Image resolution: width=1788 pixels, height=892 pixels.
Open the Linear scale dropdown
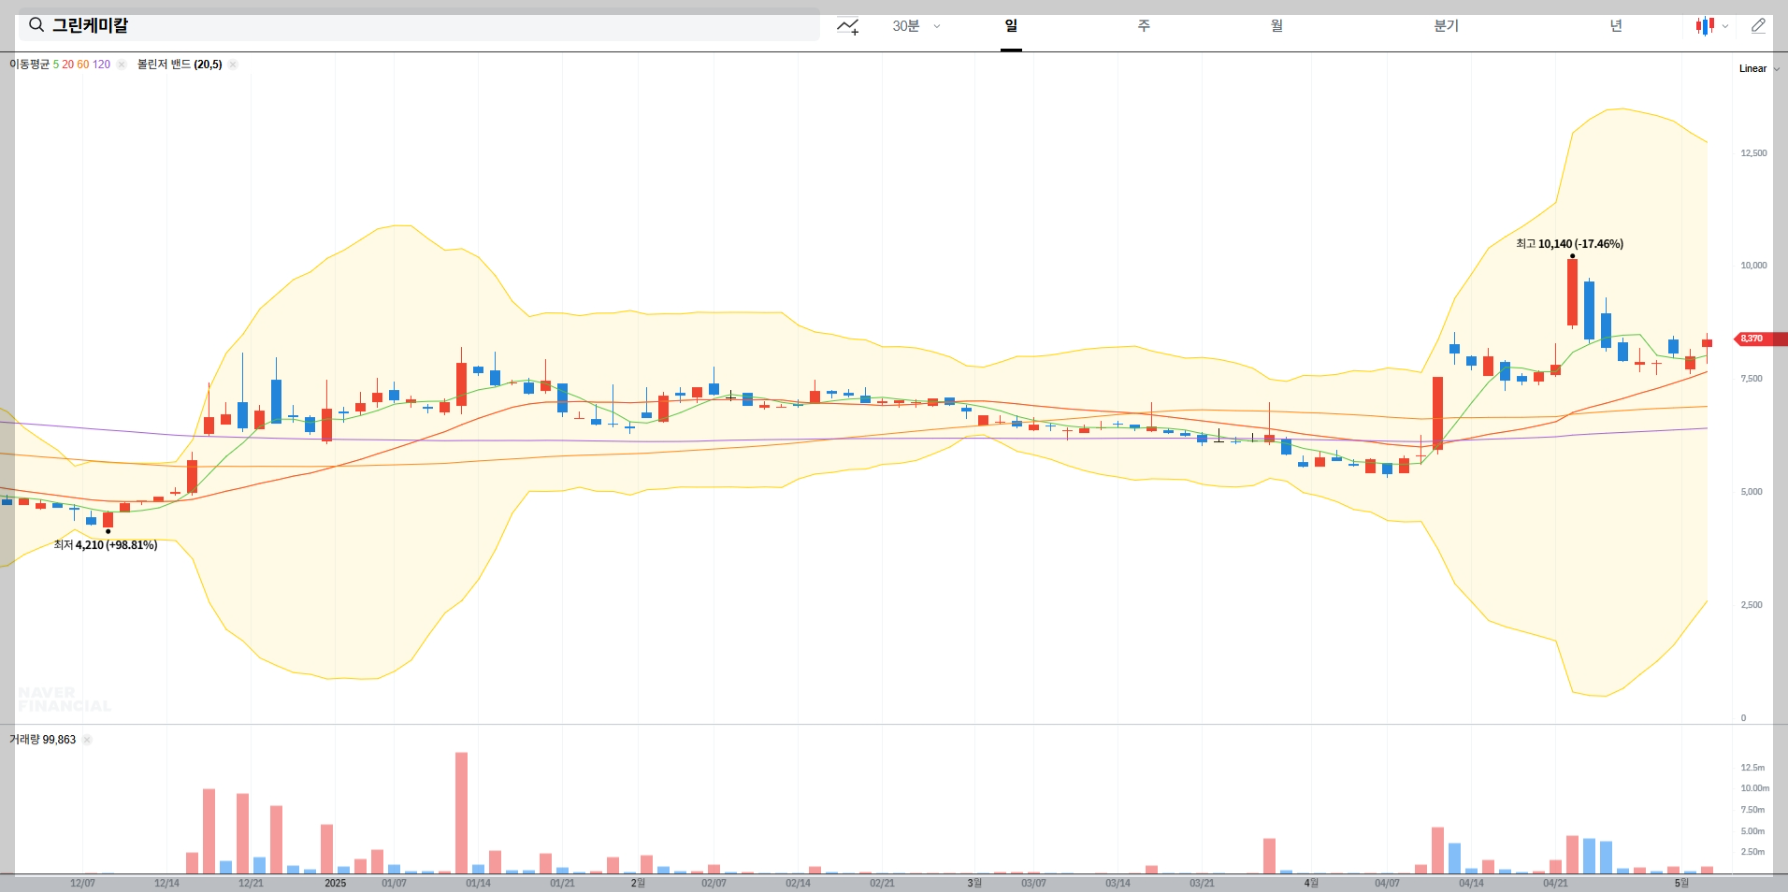coord(1759,69)
